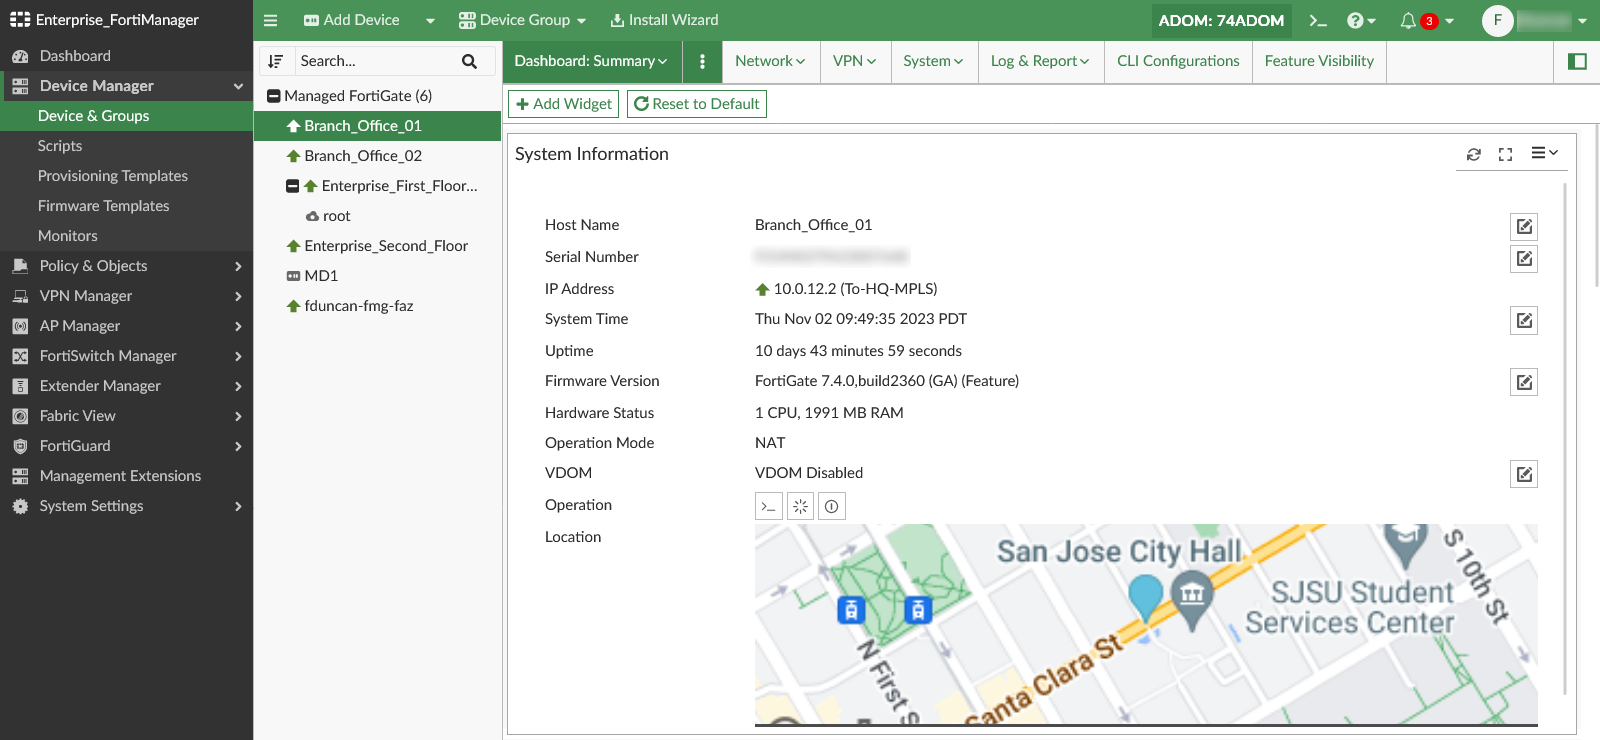The width and height of the screenshot is (1600, 740).
Task: Collapse the Managed FortiGate group
Action: click(273, 96)
